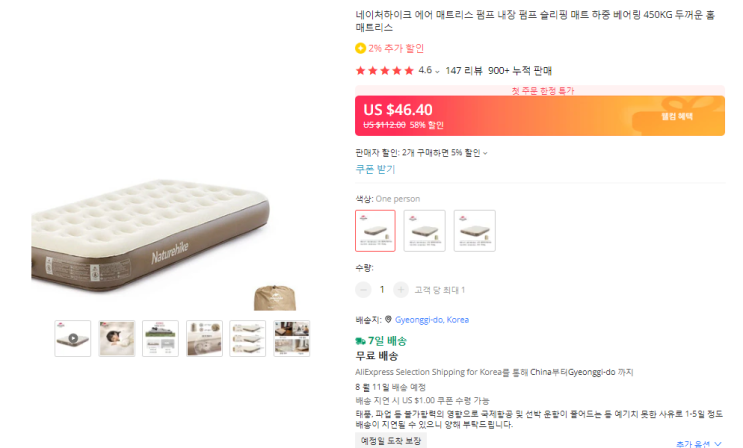This screenshot has width=743, height=448.
Task: Select the pillow close-up thumbnail
Action: point(117,338)
